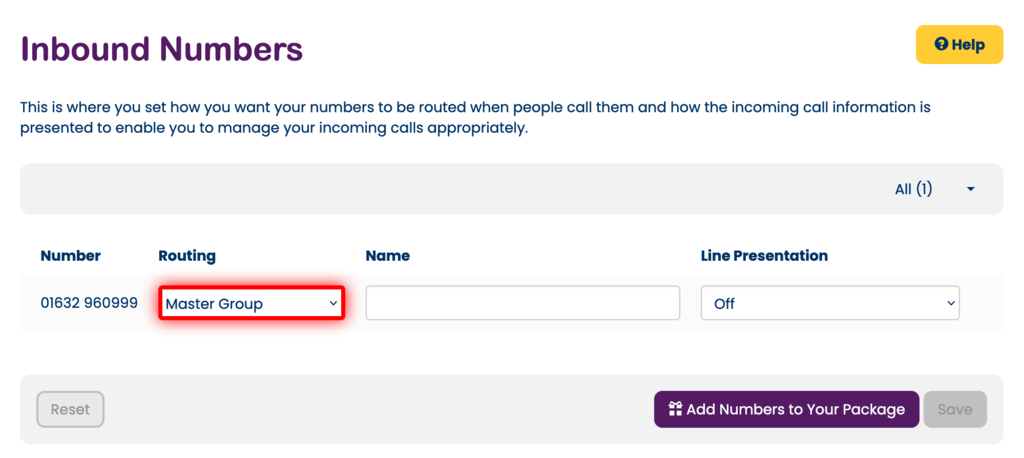Click the Line Presentation column header

point(764,256)
